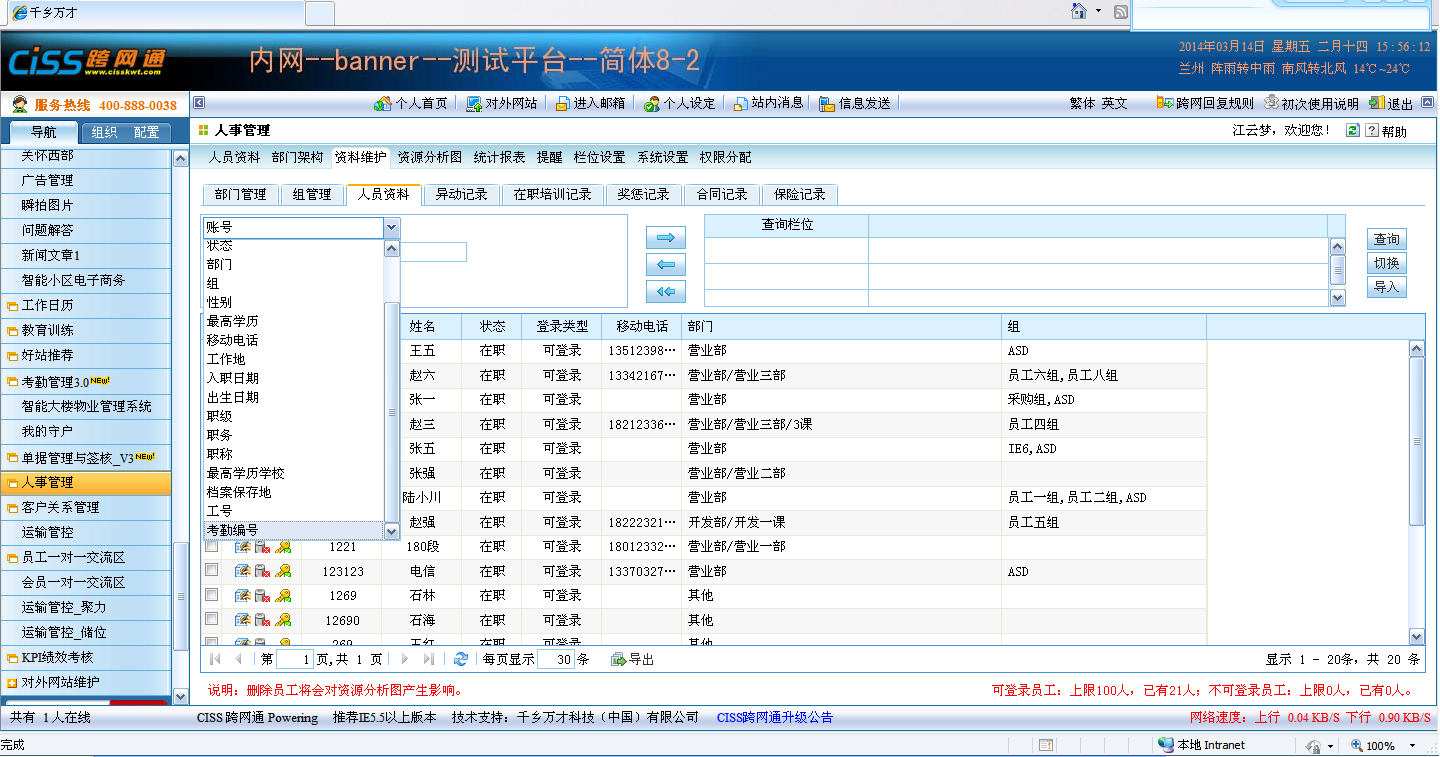Click the edit icon in row 1221
Viewport: 1440px width, 757px height.
(x=243, y=547)
